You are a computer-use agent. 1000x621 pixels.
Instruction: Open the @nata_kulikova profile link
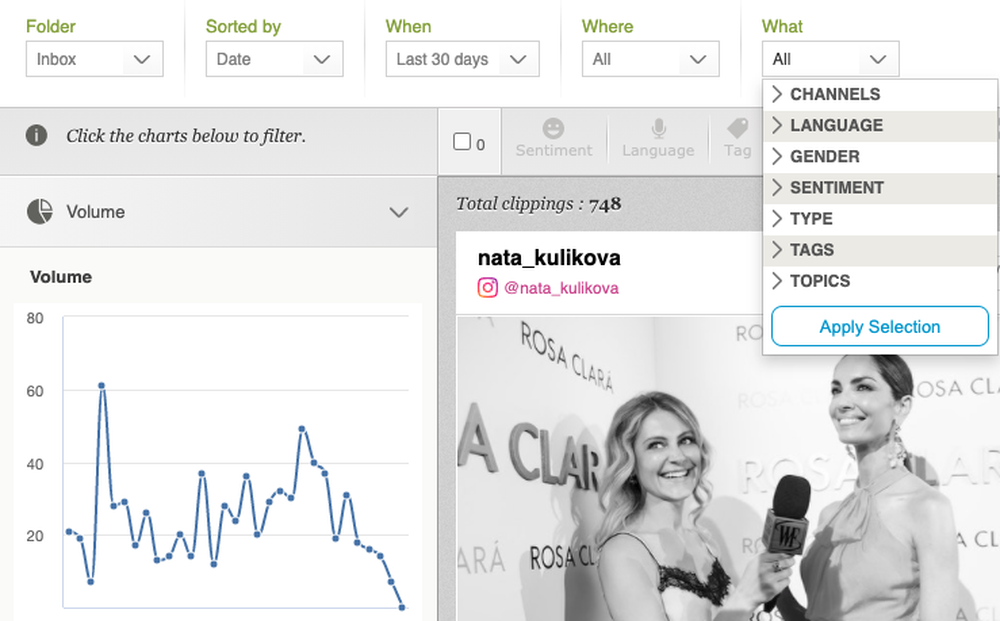coord(561,288)
